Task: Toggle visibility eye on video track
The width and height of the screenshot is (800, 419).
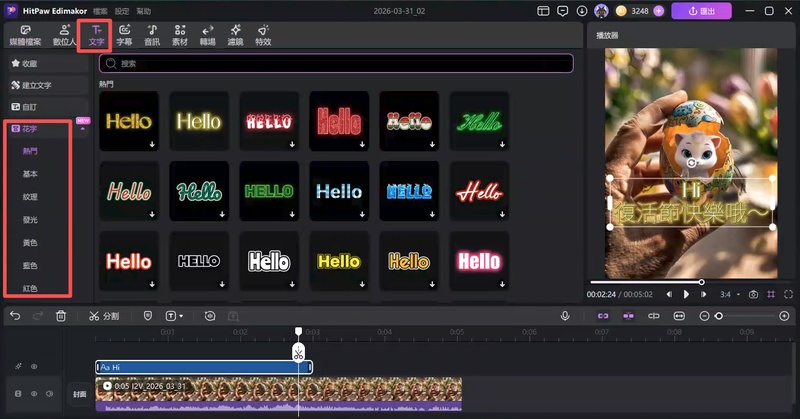Action: pos(34,394)
